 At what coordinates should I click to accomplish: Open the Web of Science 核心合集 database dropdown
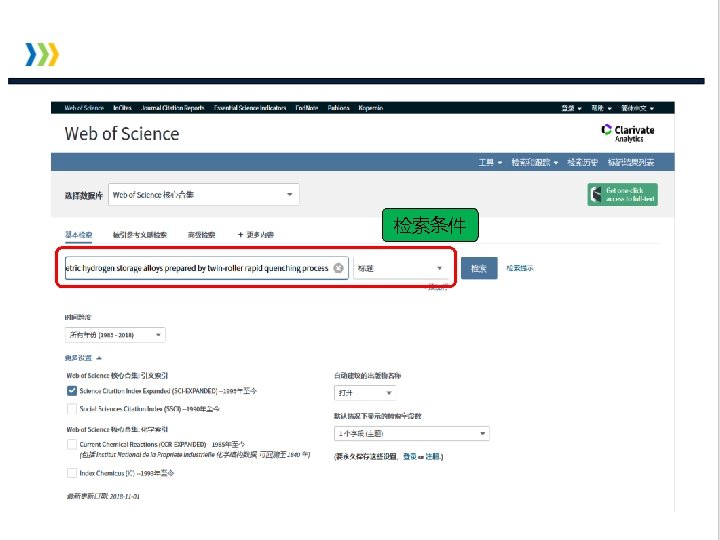[x=204, y=195]
